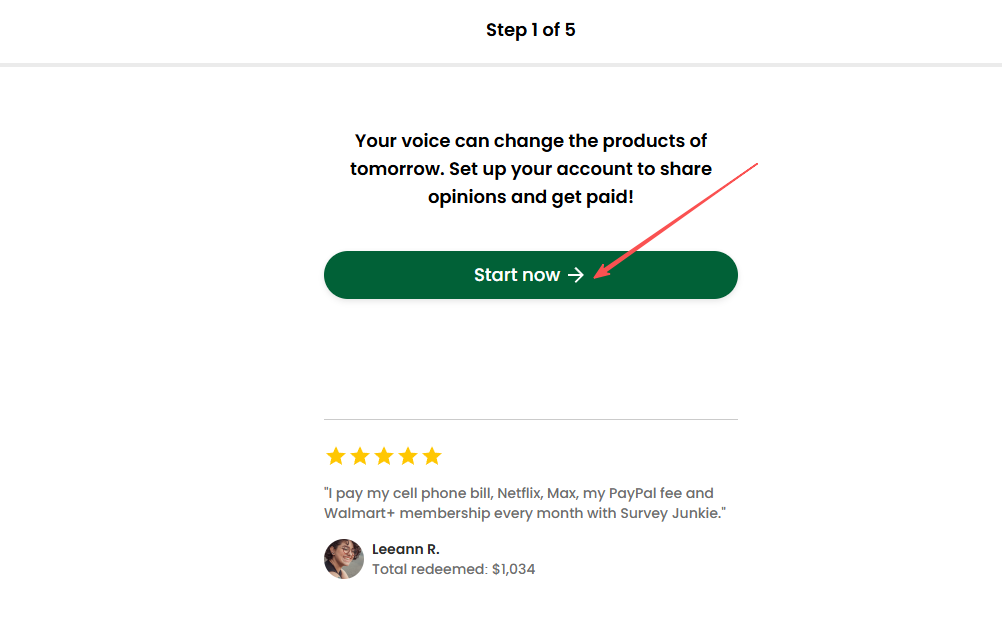Click the third (middle) rating star
This screenshot has width=1002, height=629.
pyautogui.click(x=384, y=456)
